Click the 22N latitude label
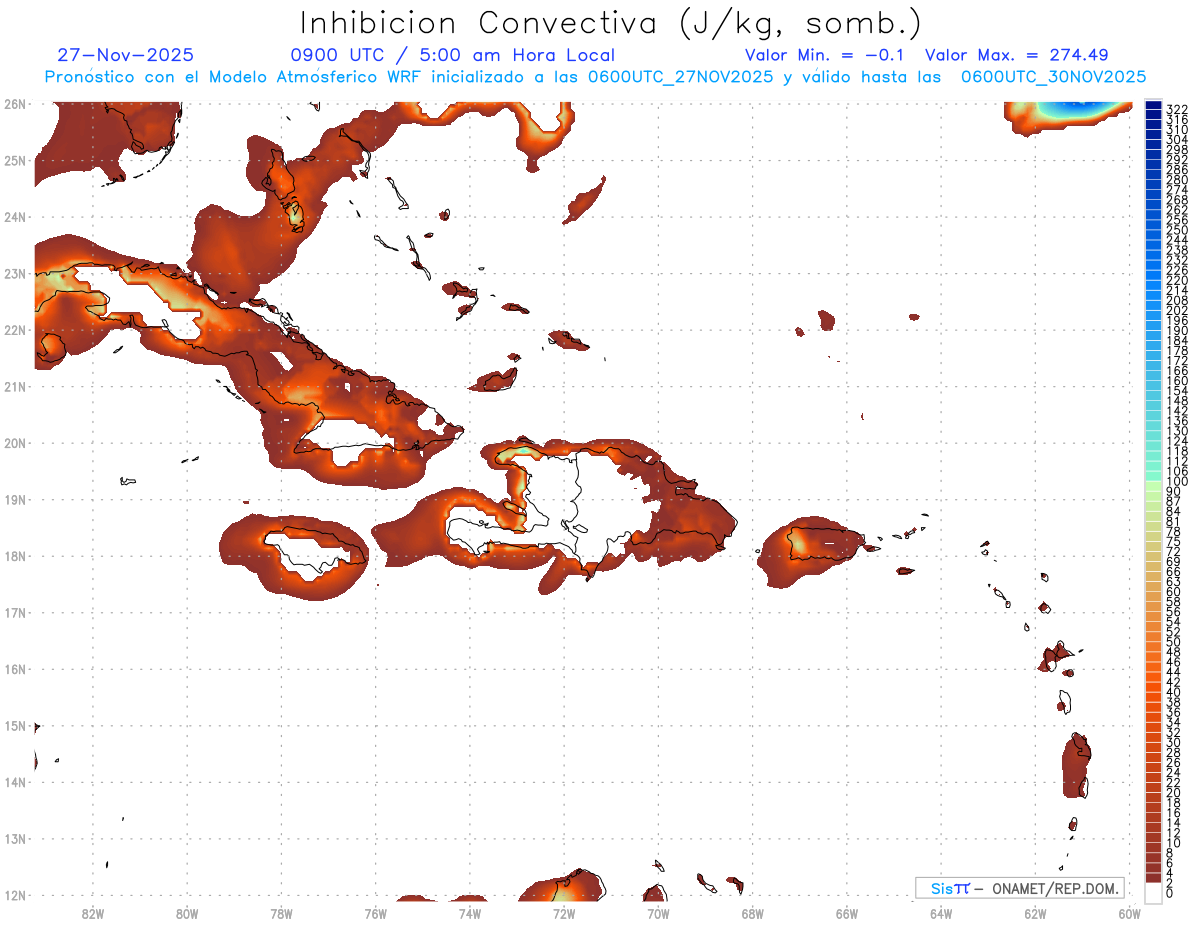The width and height of the screenshot is (1200, 927). 14,330
